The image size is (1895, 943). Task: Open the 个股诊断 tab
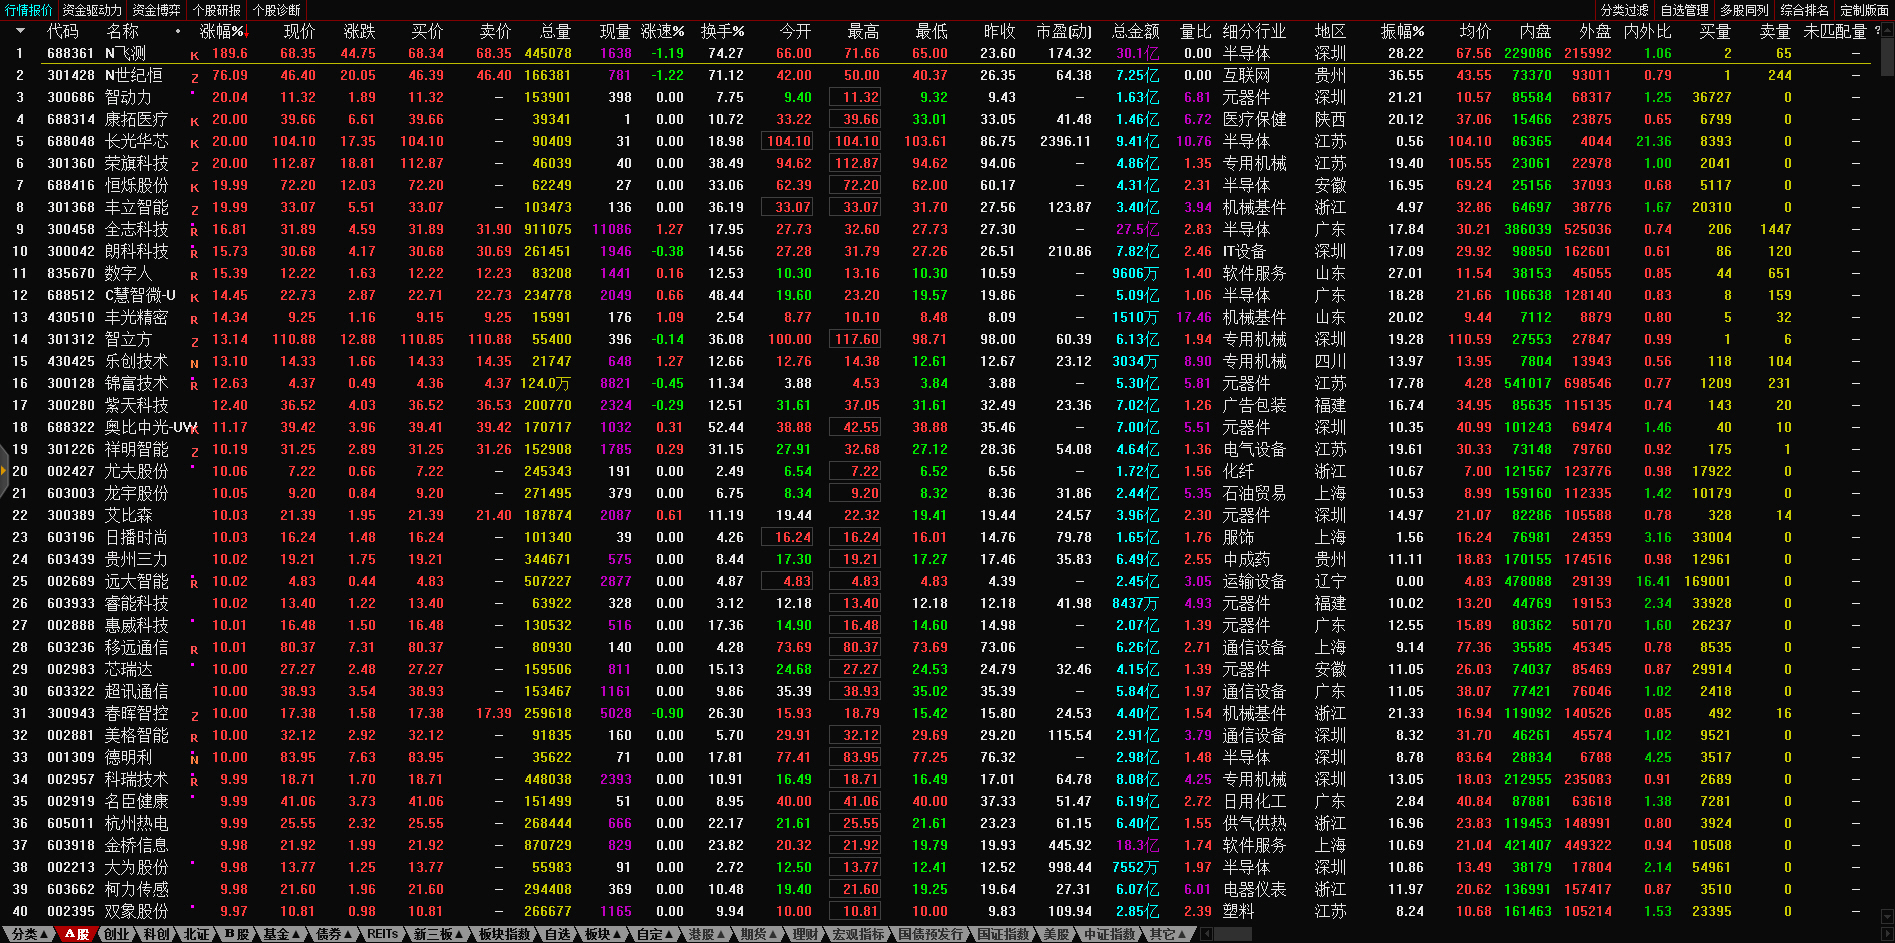point(276,10)
